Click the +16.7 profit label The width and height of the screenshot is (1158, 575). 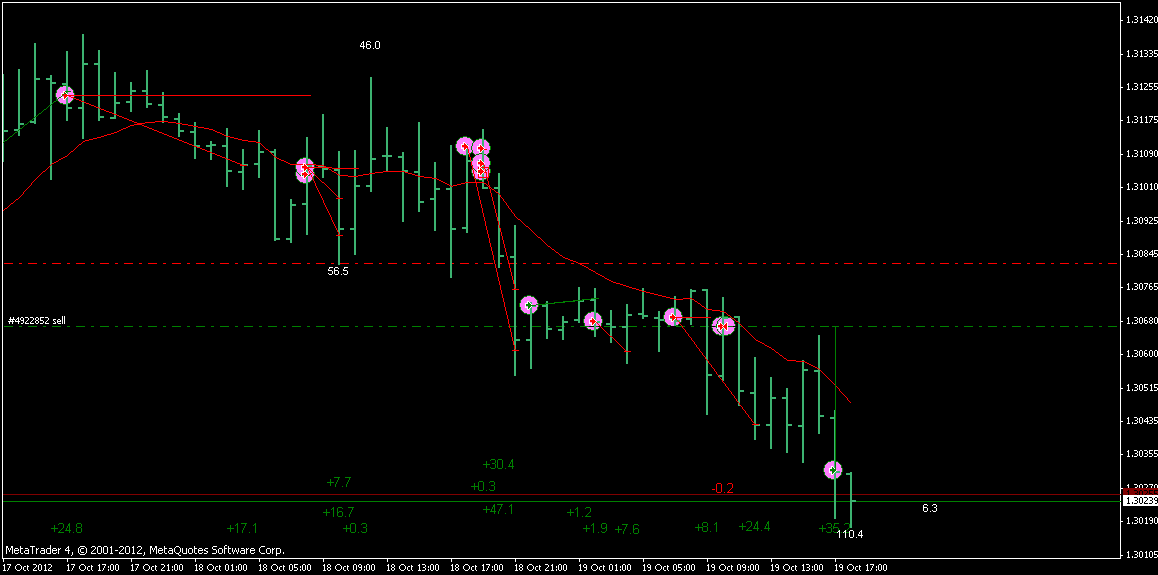[338, 512]
